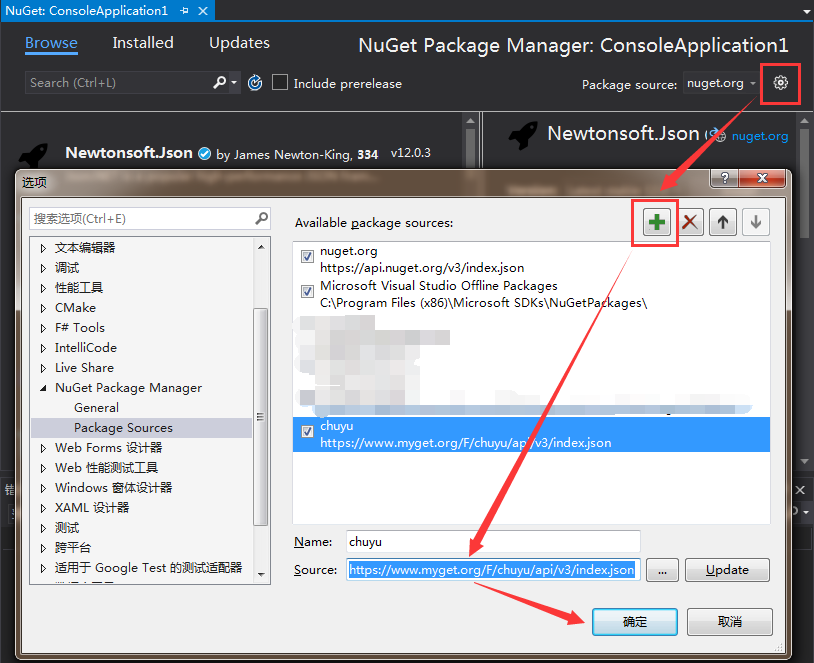Select the chuyu package source row

click(531, 434)
